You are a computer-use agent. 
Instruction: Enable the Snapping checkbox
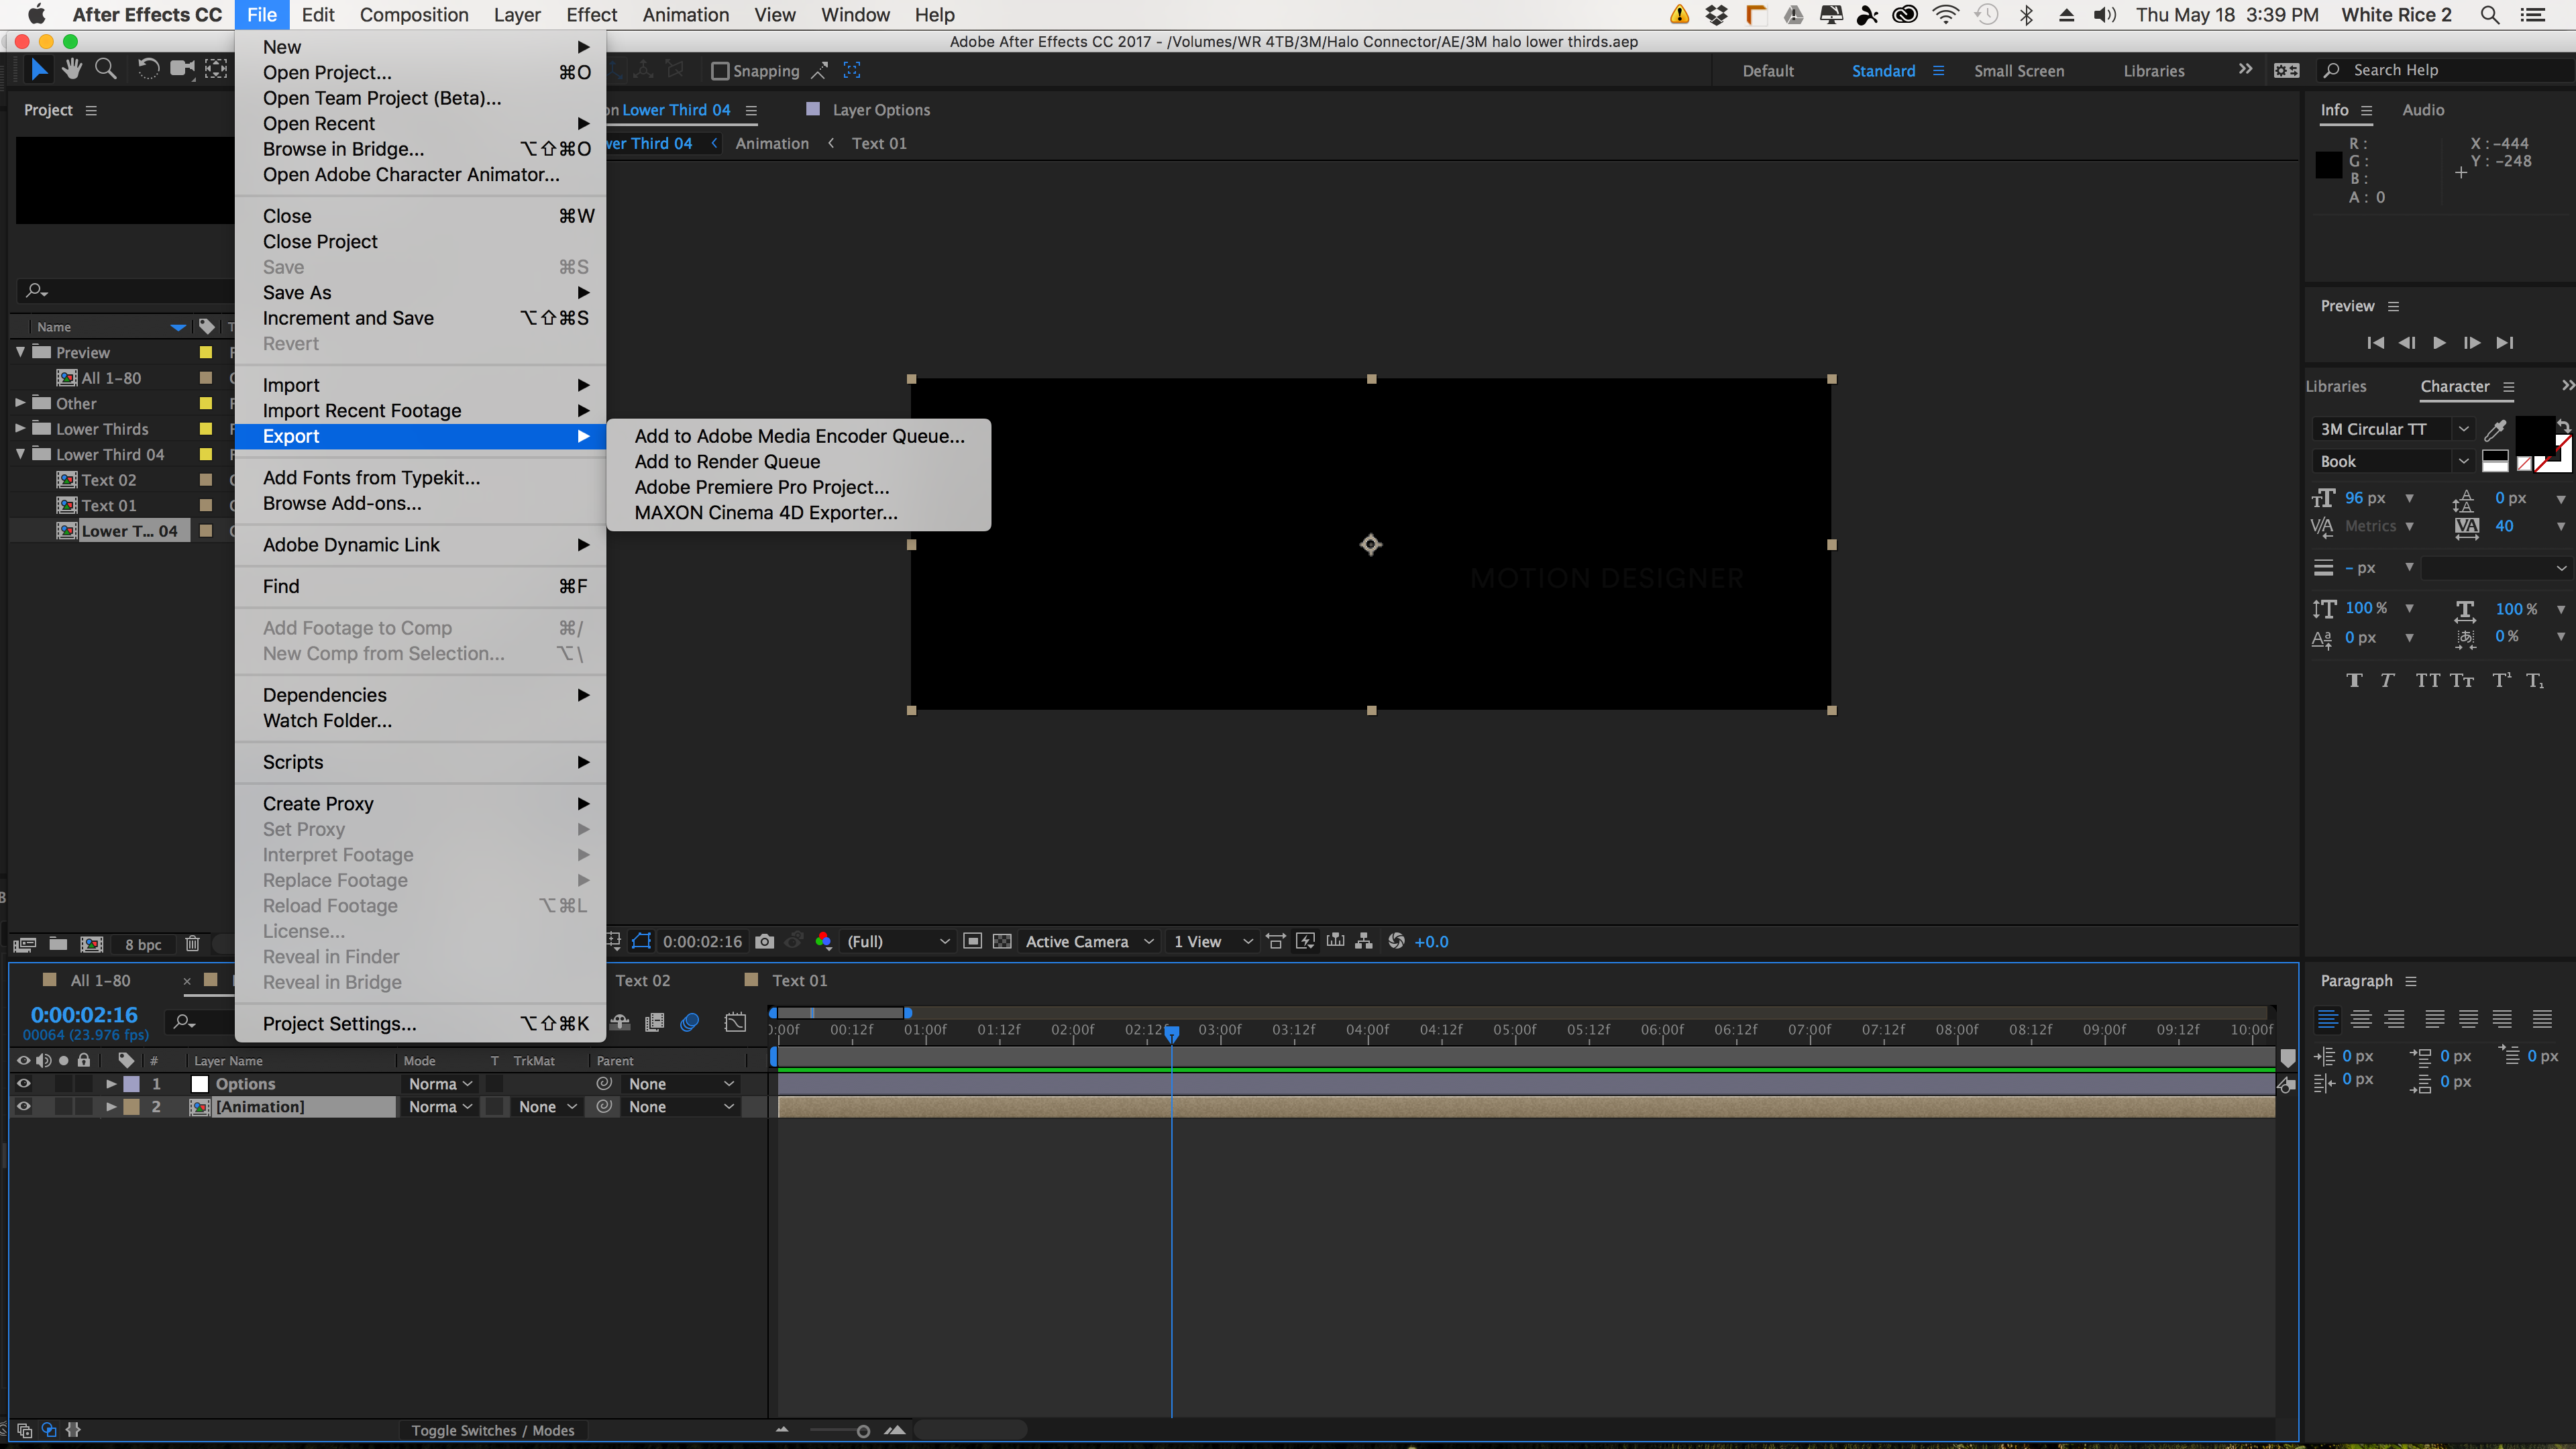click(720, 71)
